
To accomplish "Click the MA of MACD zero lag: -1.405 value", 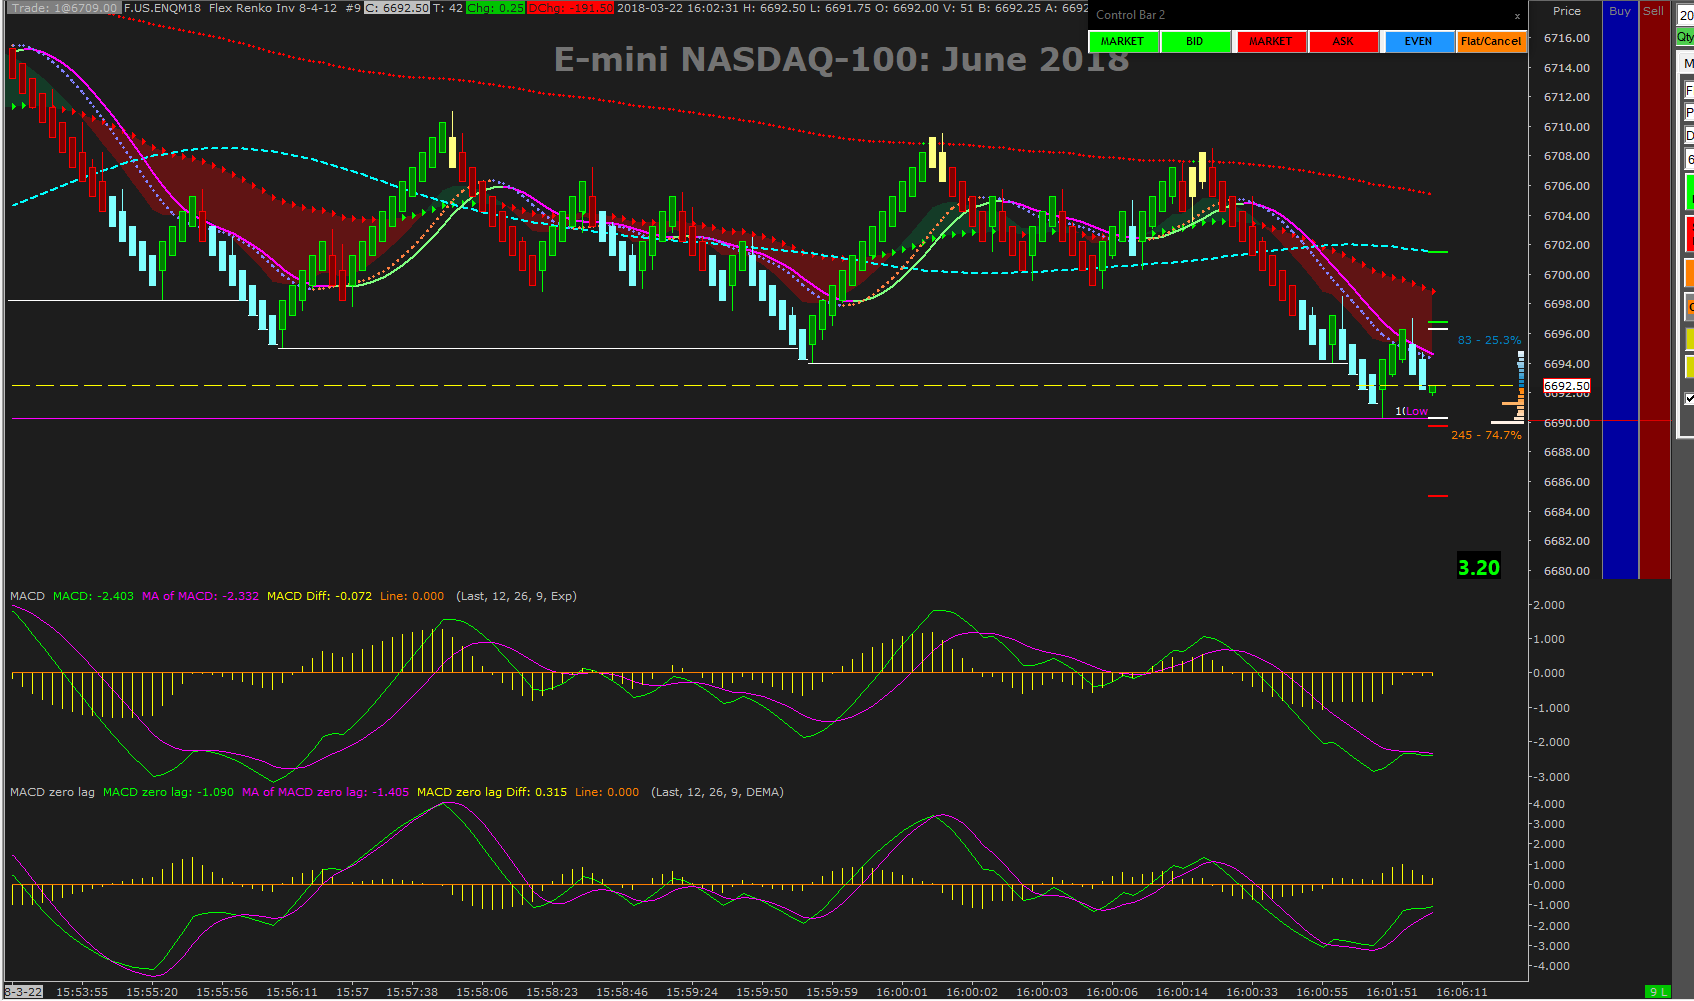I will pyautogui.click(x=325, y=792).
